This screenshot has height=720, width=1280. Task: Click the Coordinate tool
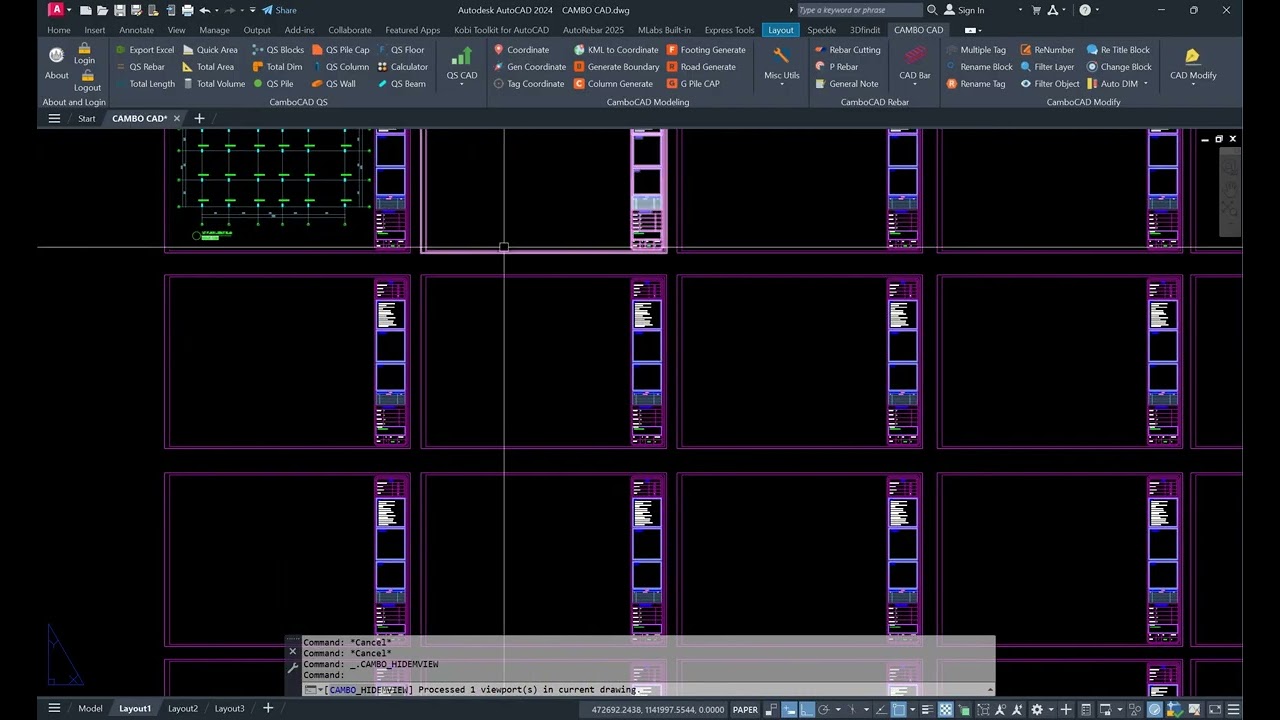pyautogui.click(x=521, y=50)
